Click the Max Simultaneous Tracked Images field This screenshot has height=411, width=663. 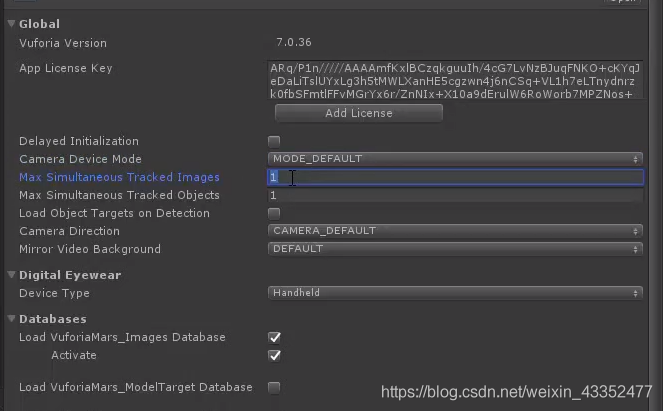[455, 177]
